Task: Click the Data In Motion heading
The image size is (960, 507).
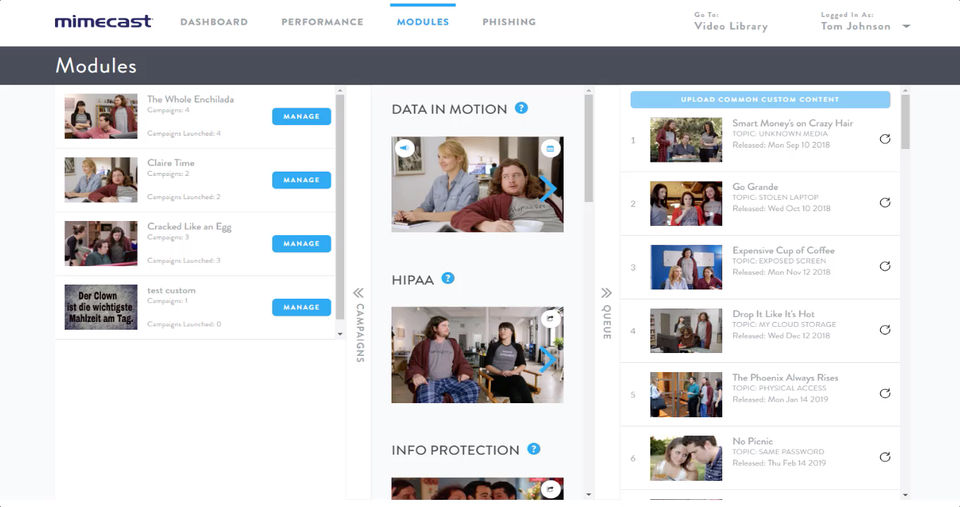Action: pos(449,110)
